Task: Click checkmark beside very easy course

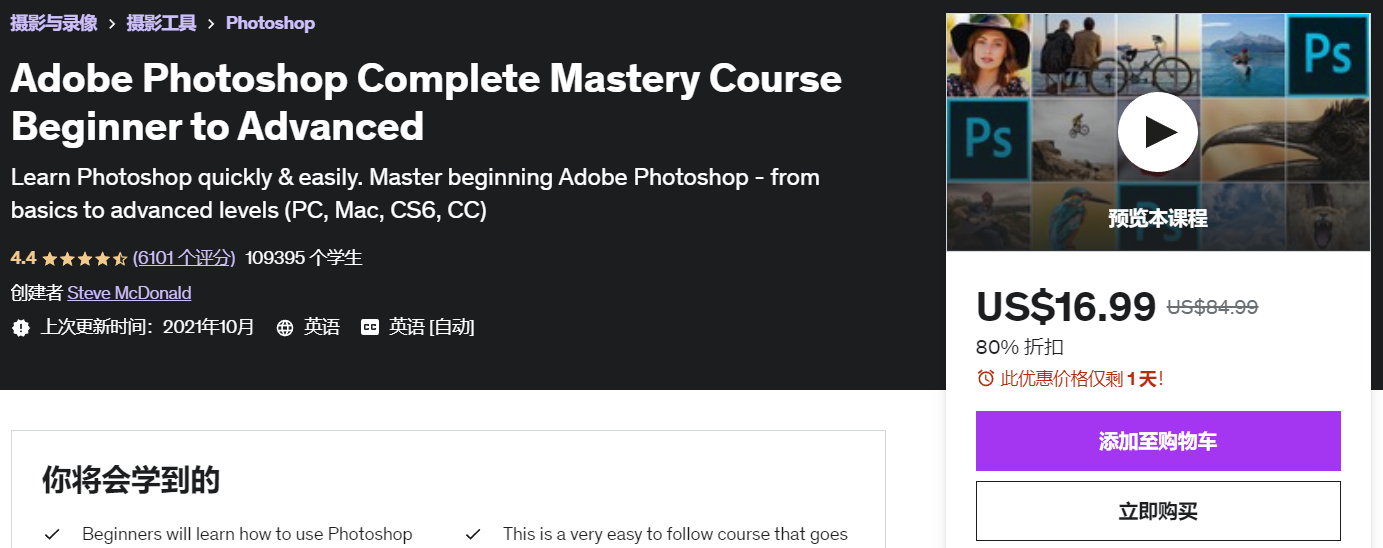Action: (x=473, y=534)
